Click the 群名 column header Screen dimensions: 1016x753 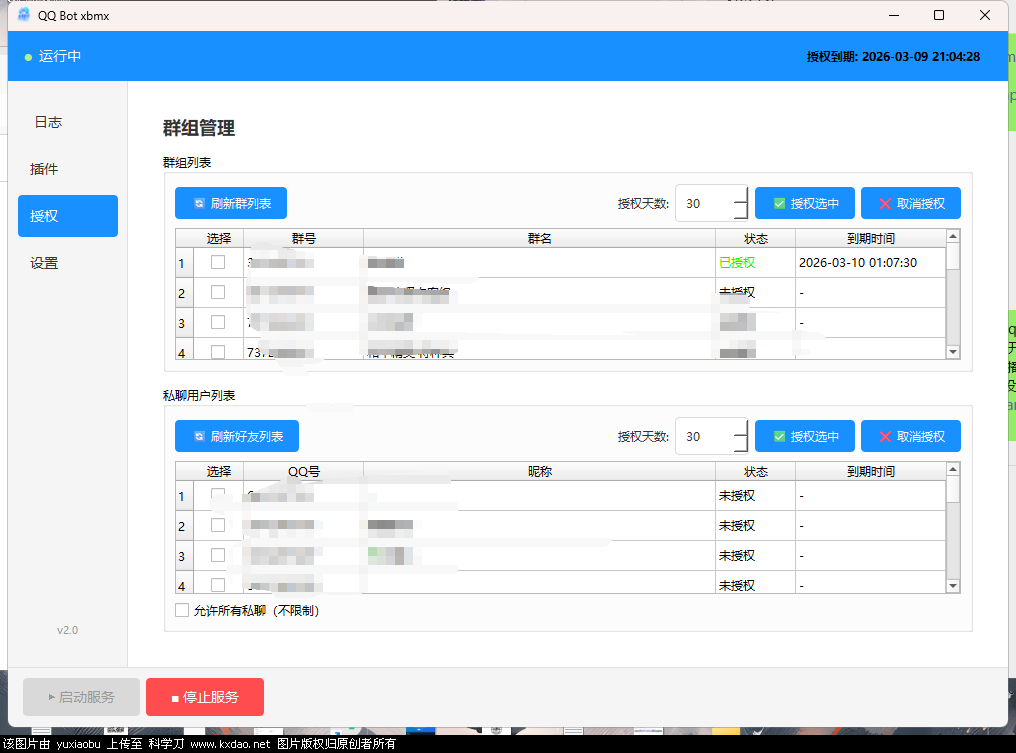(x=539, y=238)
